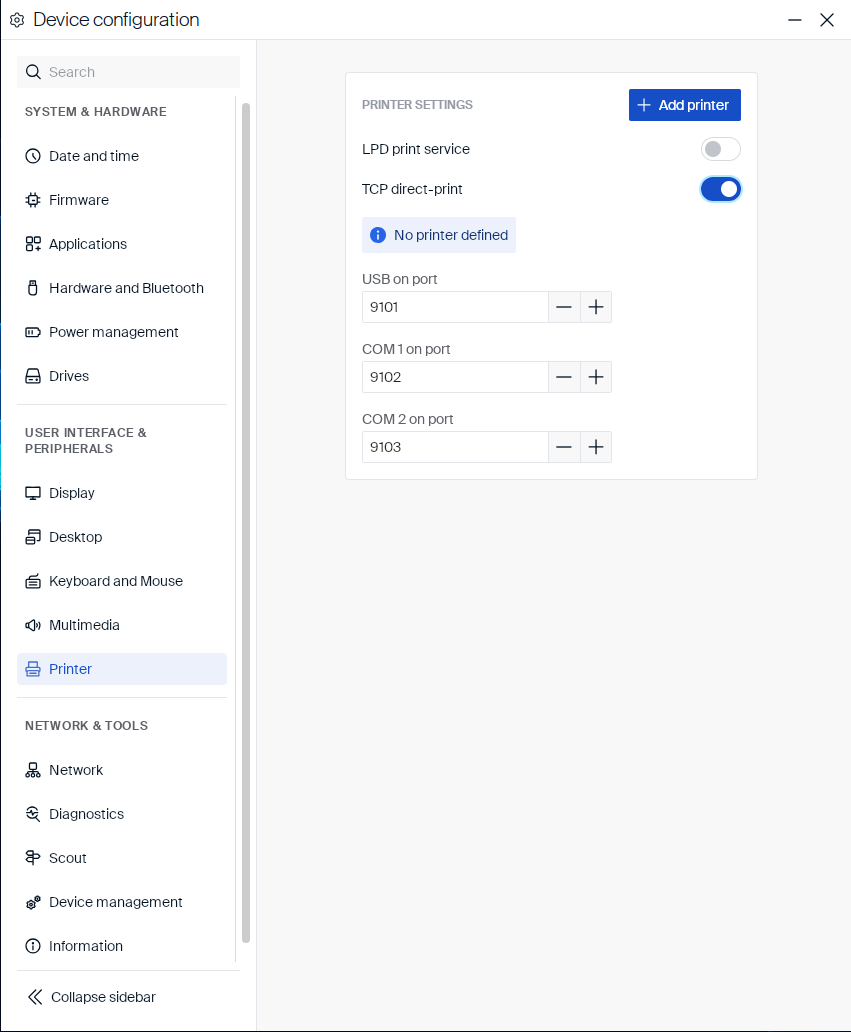
Task: Click the Search field in sidebar
Action: [128, 72]
